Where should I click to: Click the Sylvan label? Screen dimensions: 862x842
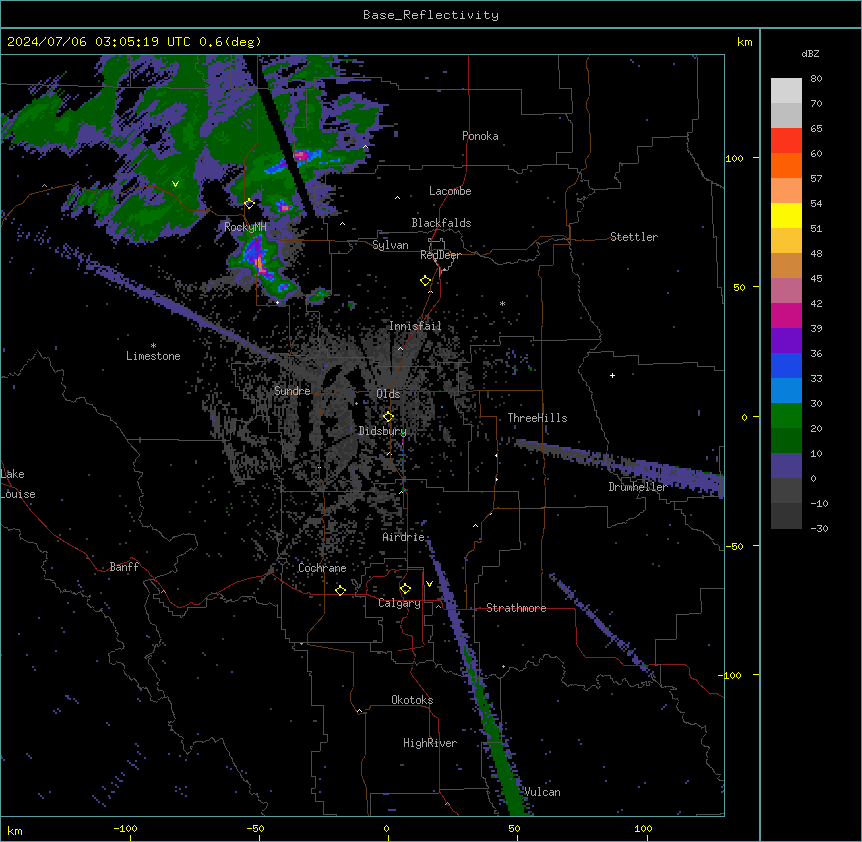coord(390,245)
